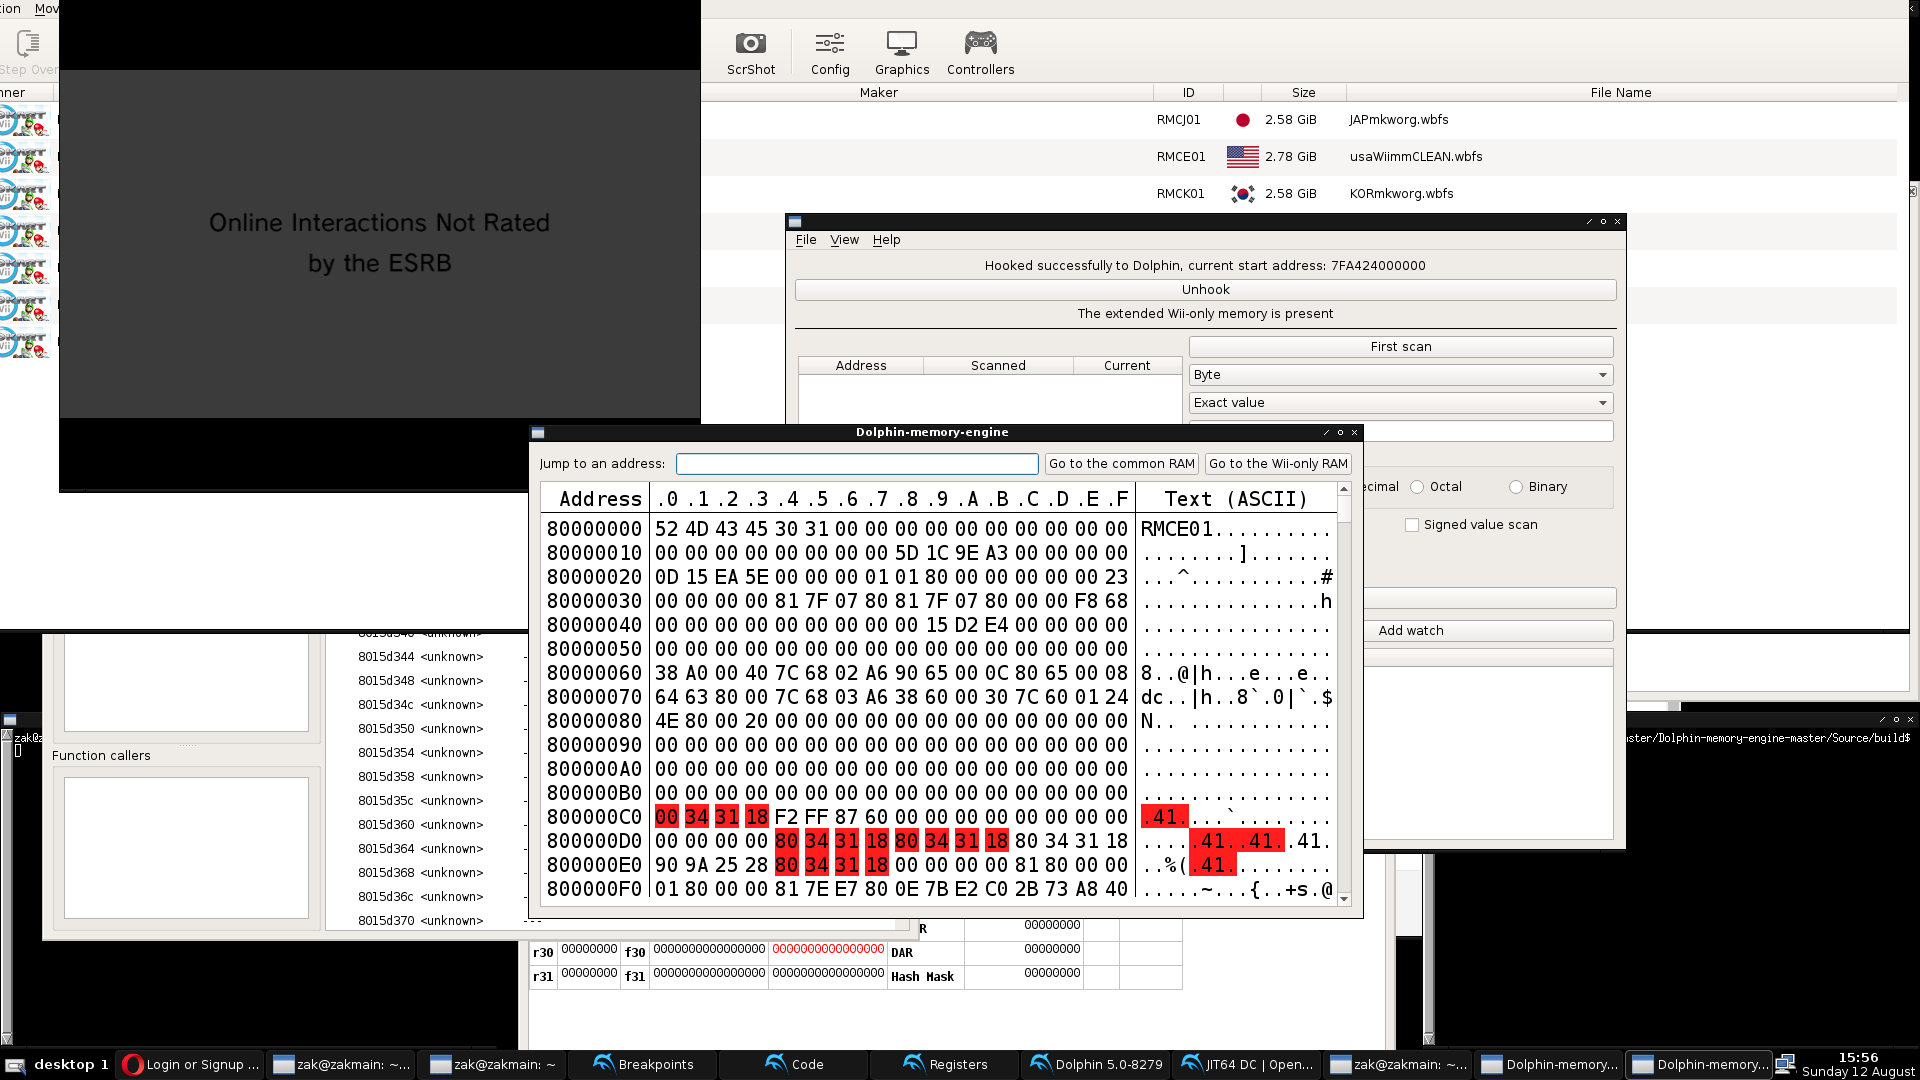Viewport: 1920px width, 1080px height.
Task: Click the First scan button
Action: tap(1400, 345)
